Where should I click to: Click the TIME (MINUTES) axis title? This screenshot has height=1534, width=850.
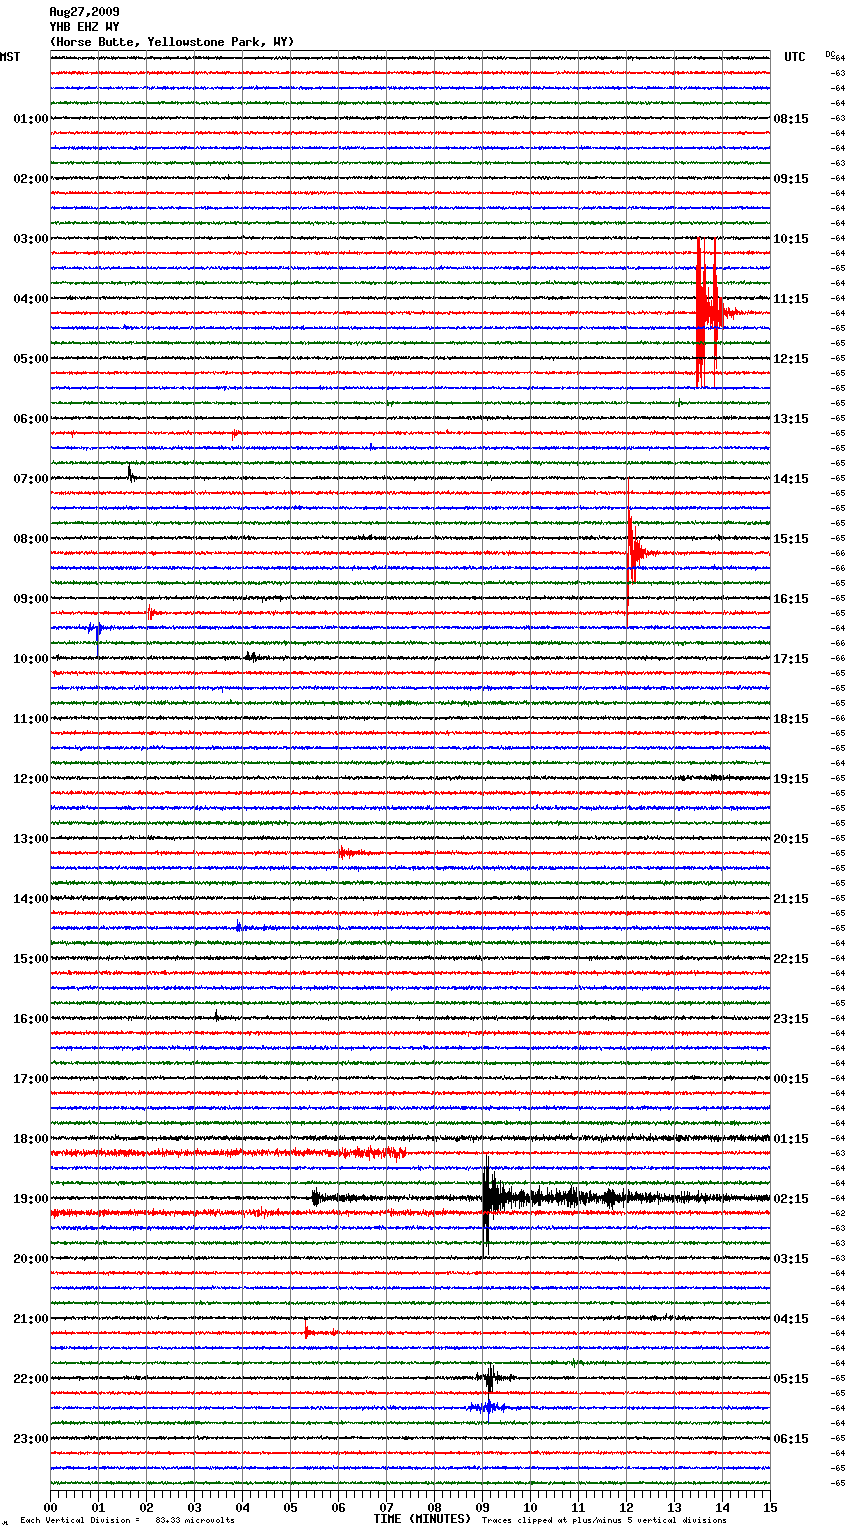click(x=422, y=1519)
